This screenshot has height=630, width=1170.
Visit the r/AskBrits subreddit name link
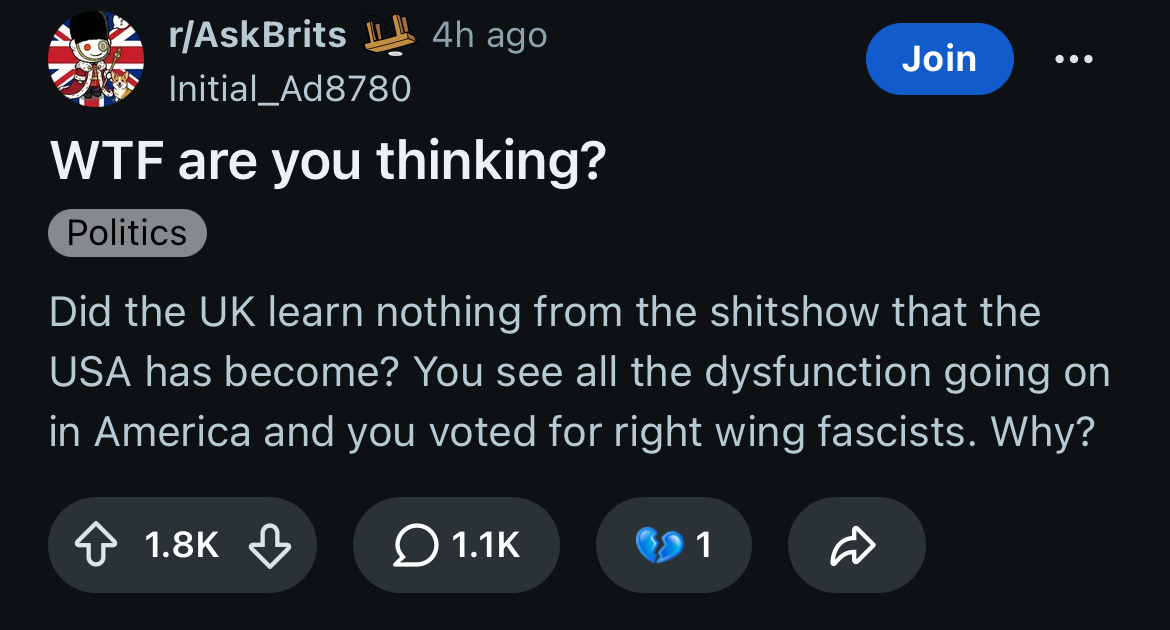point(257,35)
